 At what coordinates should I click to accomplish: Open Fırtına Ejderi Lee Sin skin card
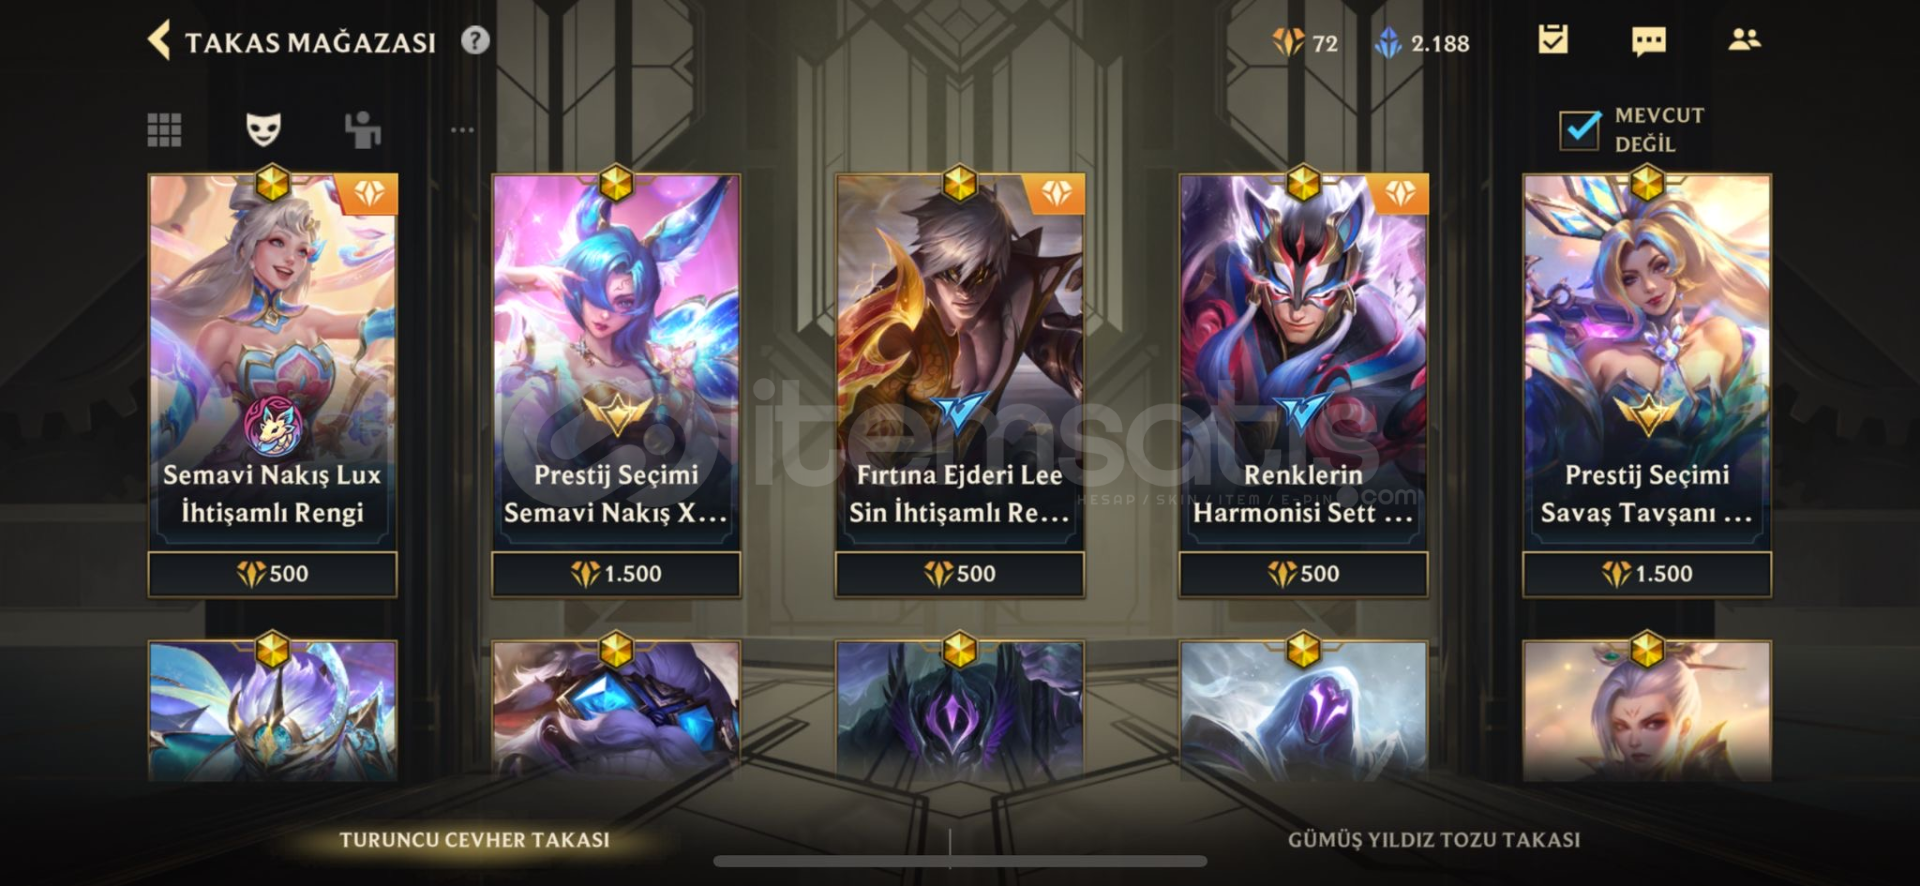point(959,362)
